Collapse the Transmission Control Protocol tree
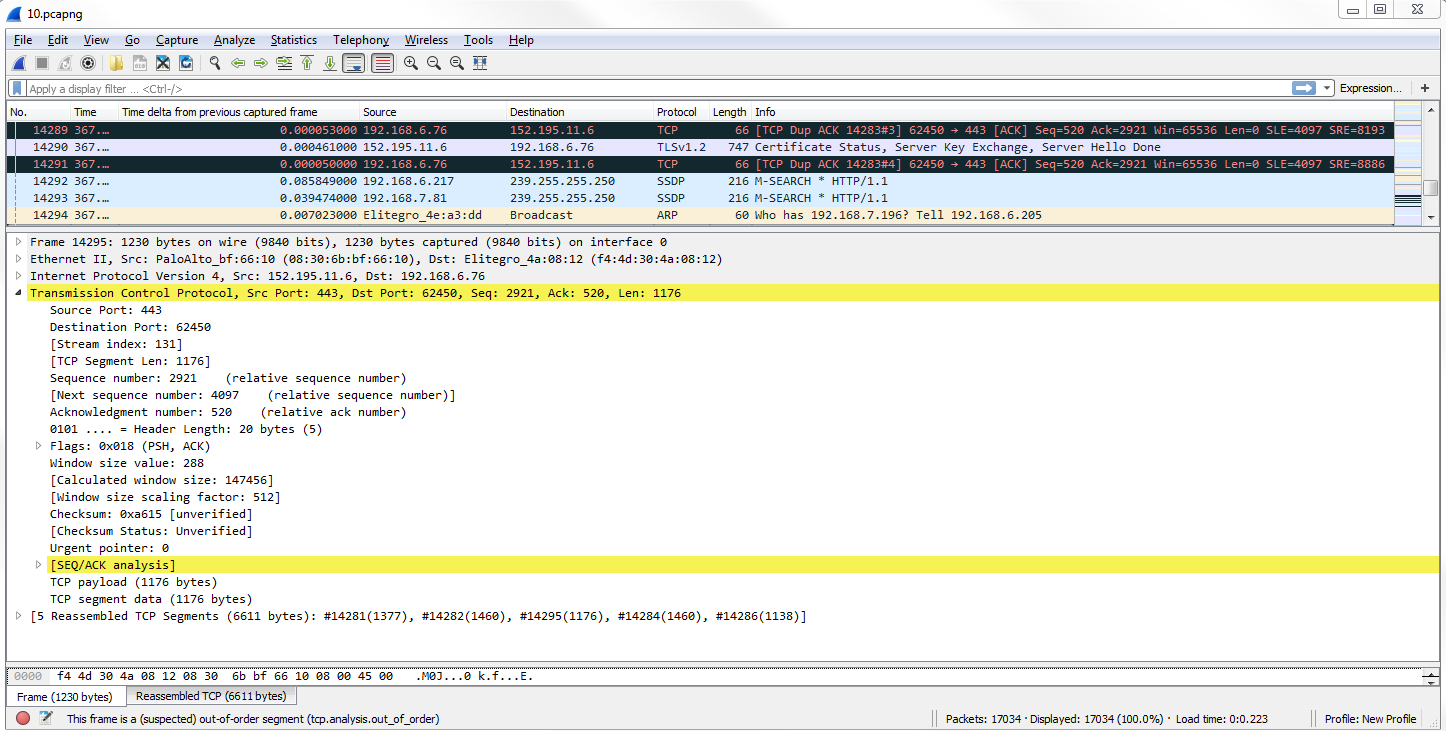 [x=18, y=293]
